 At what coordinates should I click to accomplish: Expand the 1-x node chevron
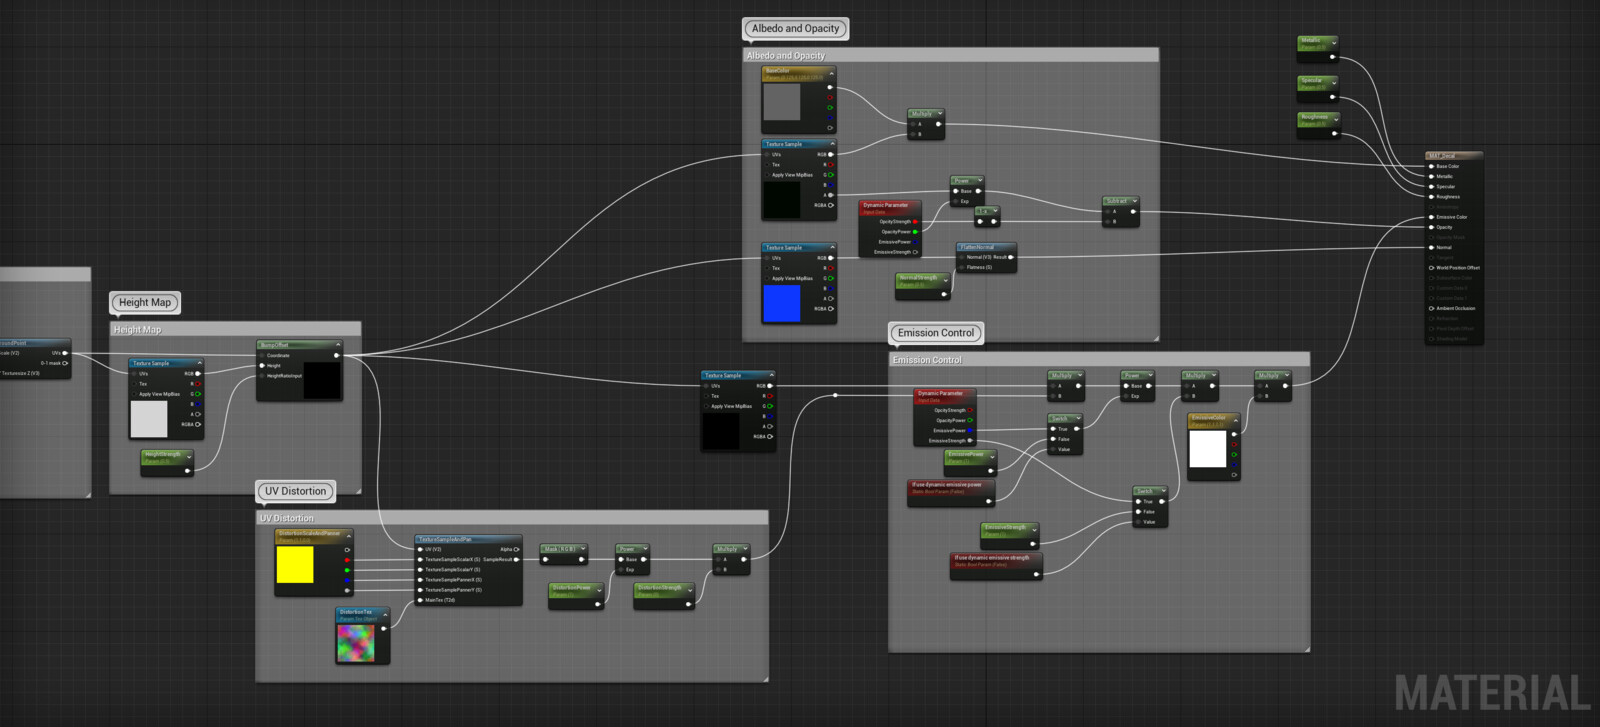click(x=993, y=211)
